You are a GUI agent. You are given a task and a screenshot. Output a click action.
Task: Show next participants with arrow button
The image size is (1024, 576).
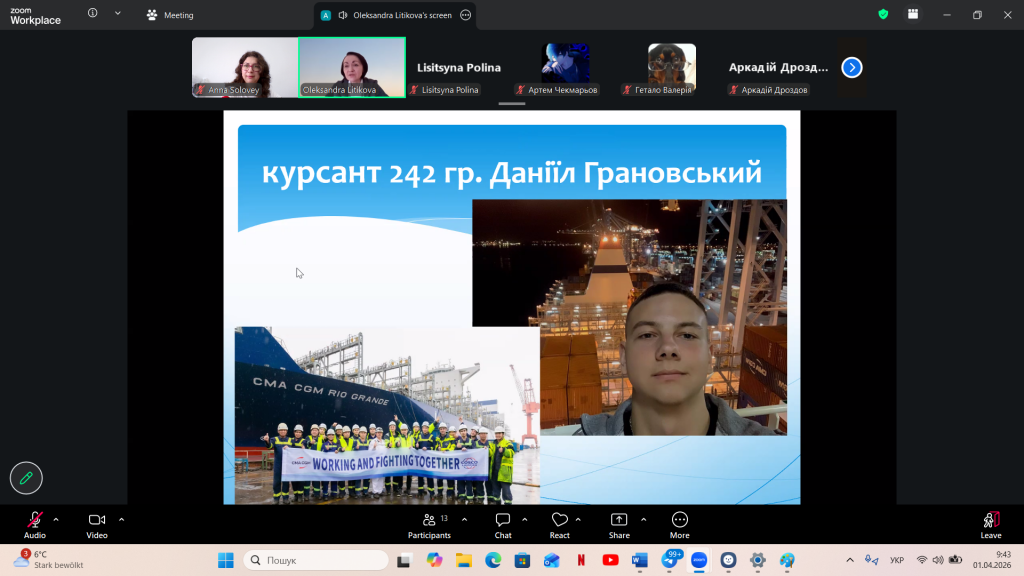(x=851, y=67)
